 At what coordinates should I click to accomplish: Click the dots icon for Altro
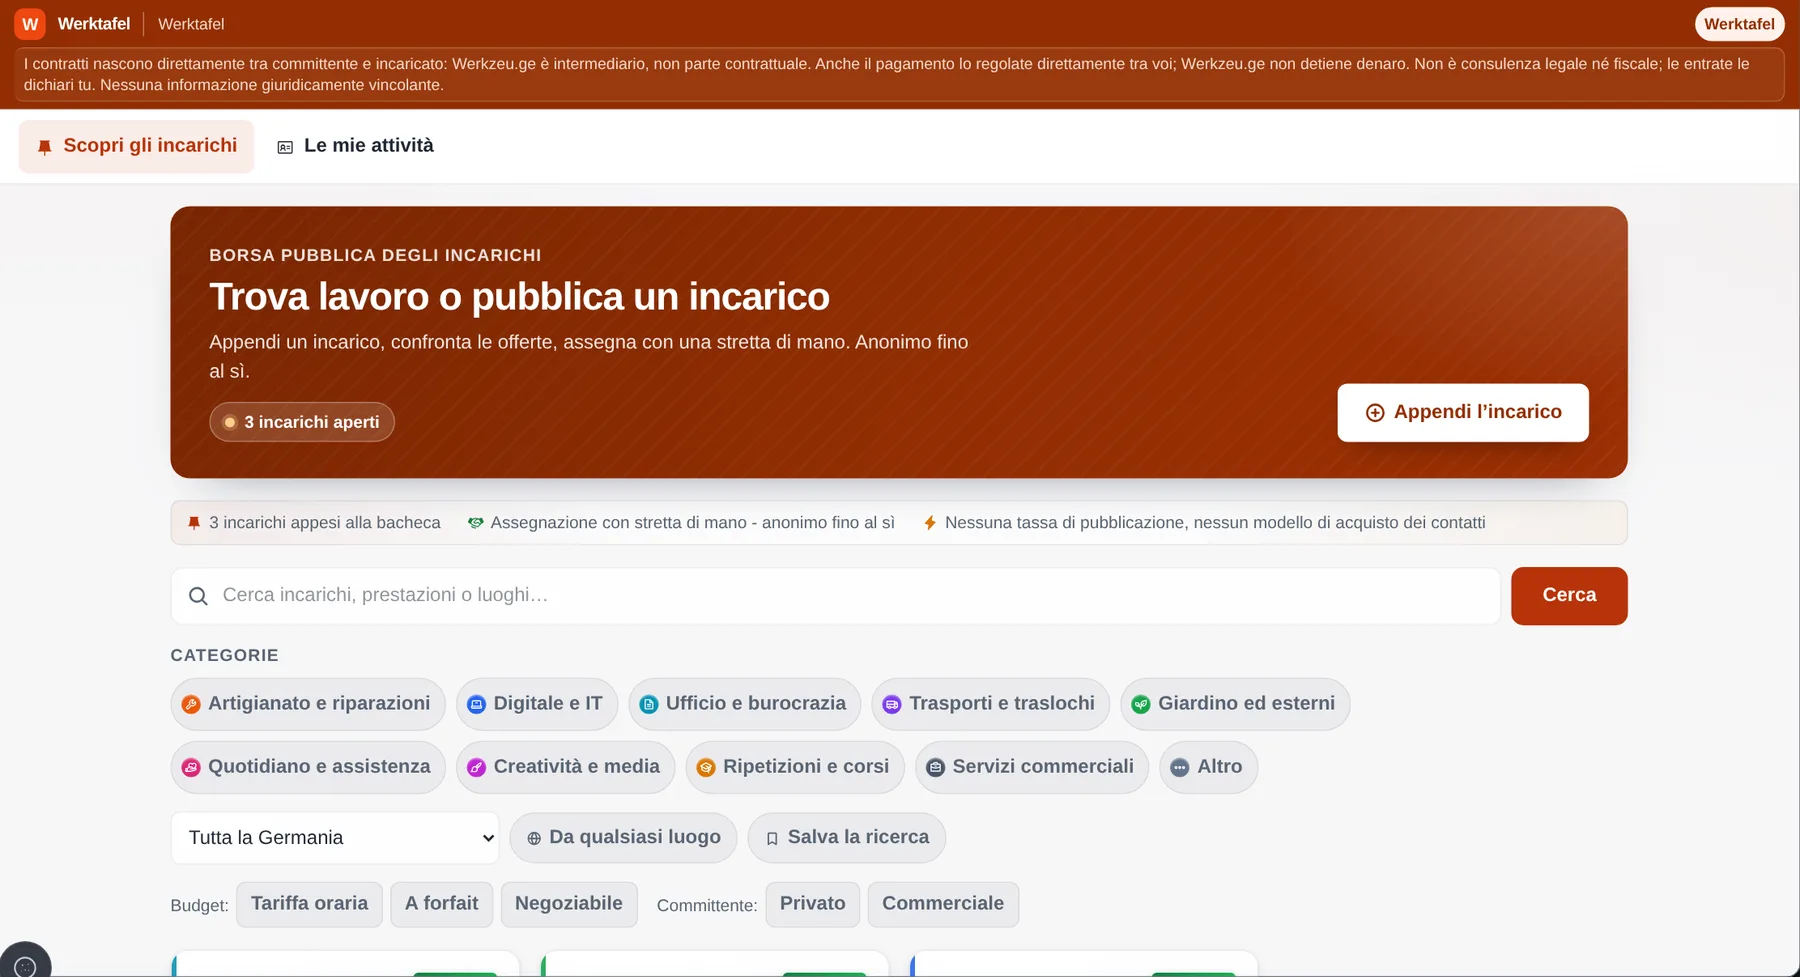(x=1180, y=768)
